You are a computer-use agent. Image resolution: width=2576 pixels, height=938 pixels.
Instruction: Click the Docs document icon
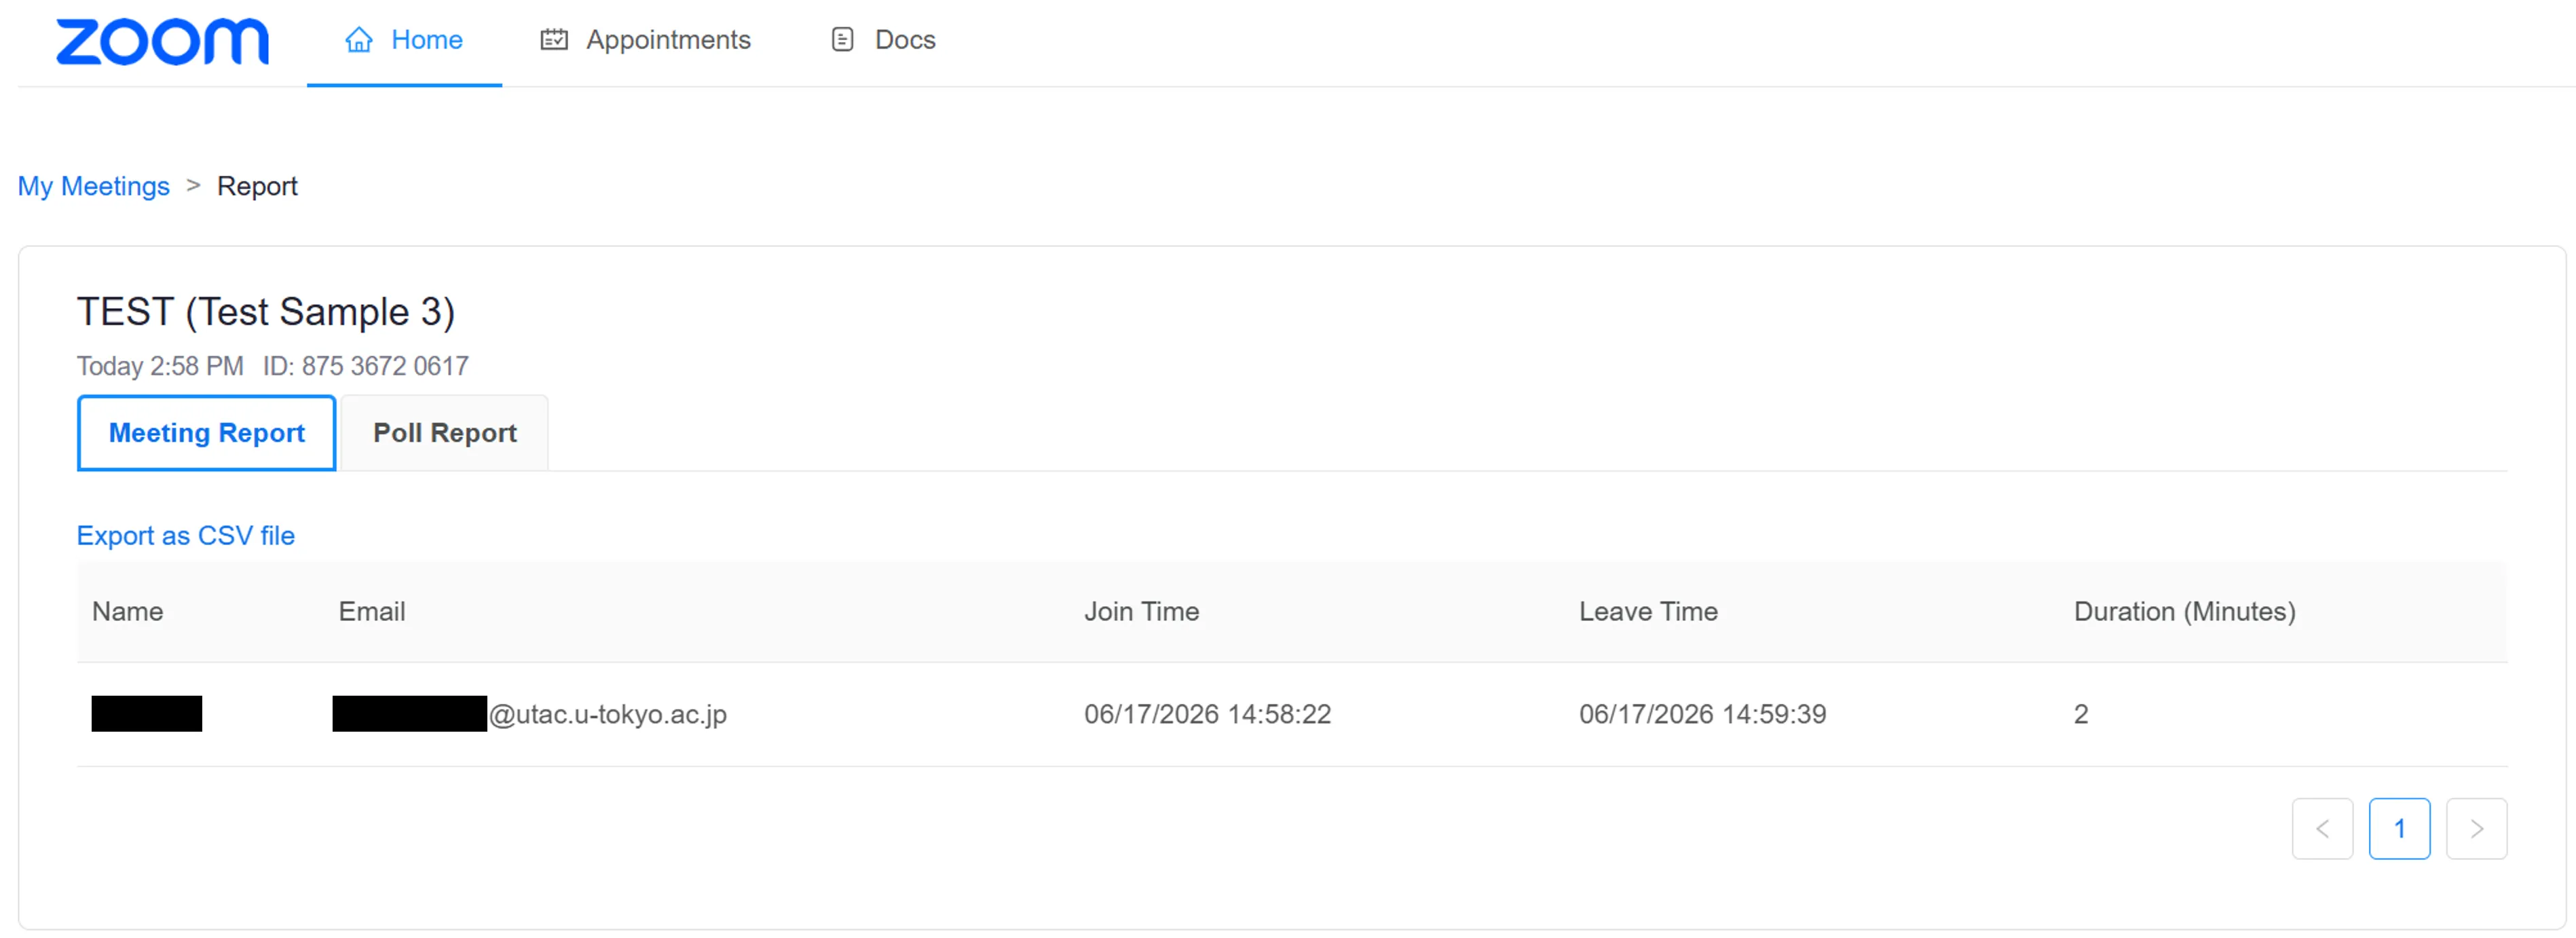[843, 40]
